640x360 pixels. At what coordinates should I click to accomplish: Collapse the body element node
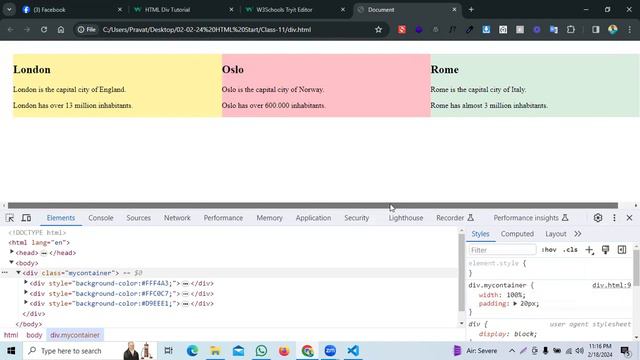(x=12, y=262)
